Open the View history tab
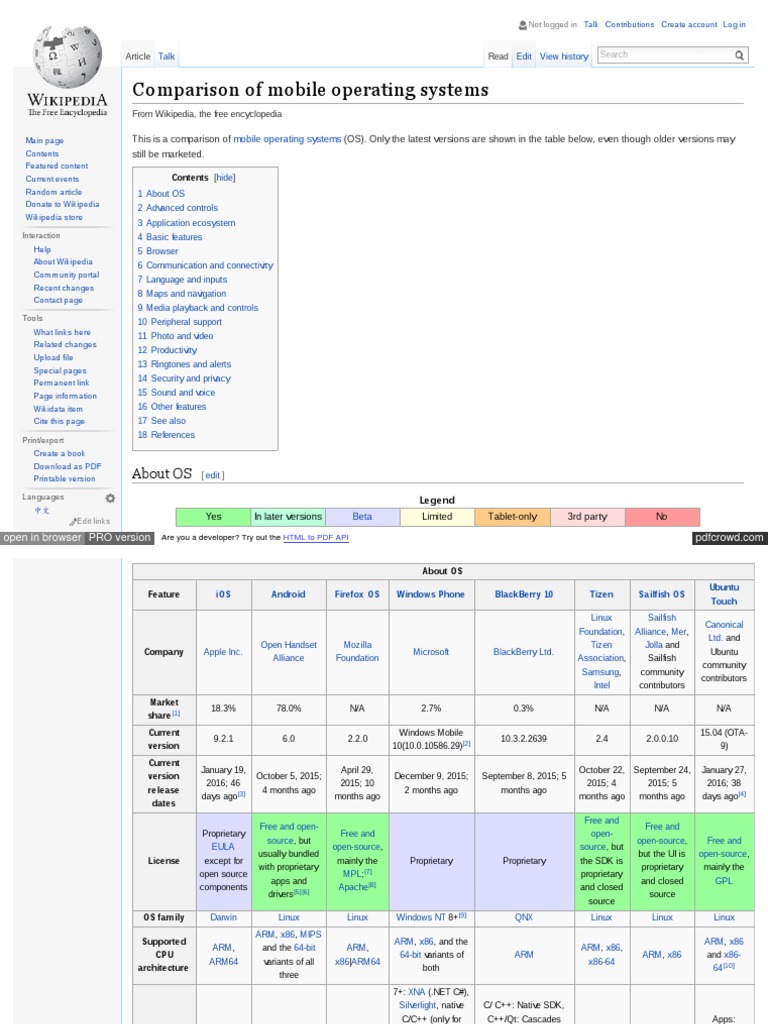The width and height of the screenshot is (768, 1024). [x=564, y=56]
